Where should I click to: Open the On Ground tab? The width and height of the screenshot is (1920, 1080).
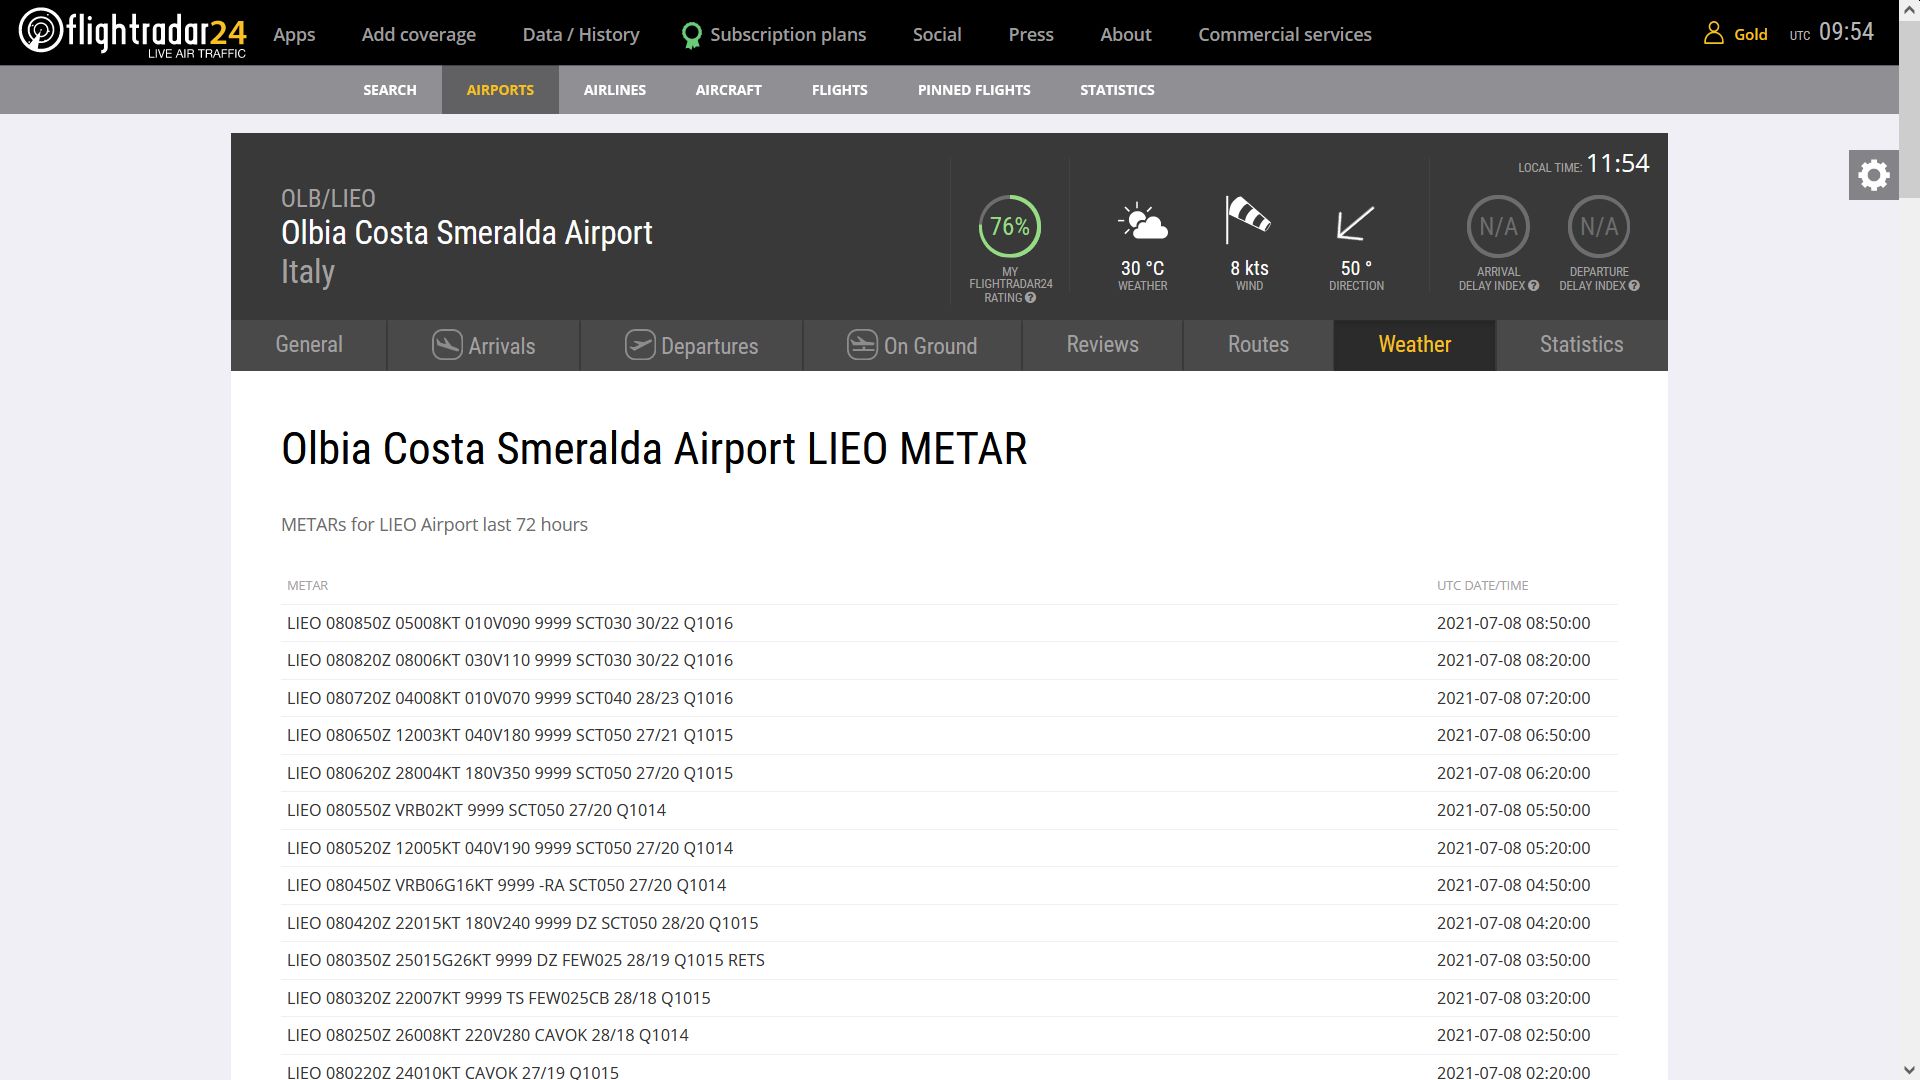(911, 346)
